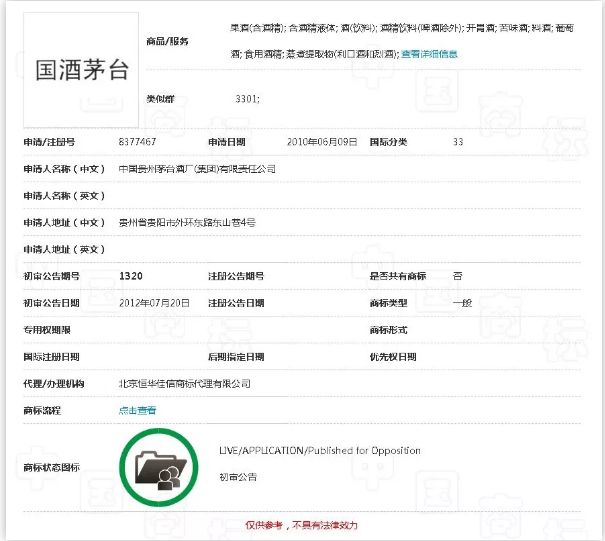Click the 初审公告 status text
The height and width of the screenshot is (541, 605).
(238, 477)
